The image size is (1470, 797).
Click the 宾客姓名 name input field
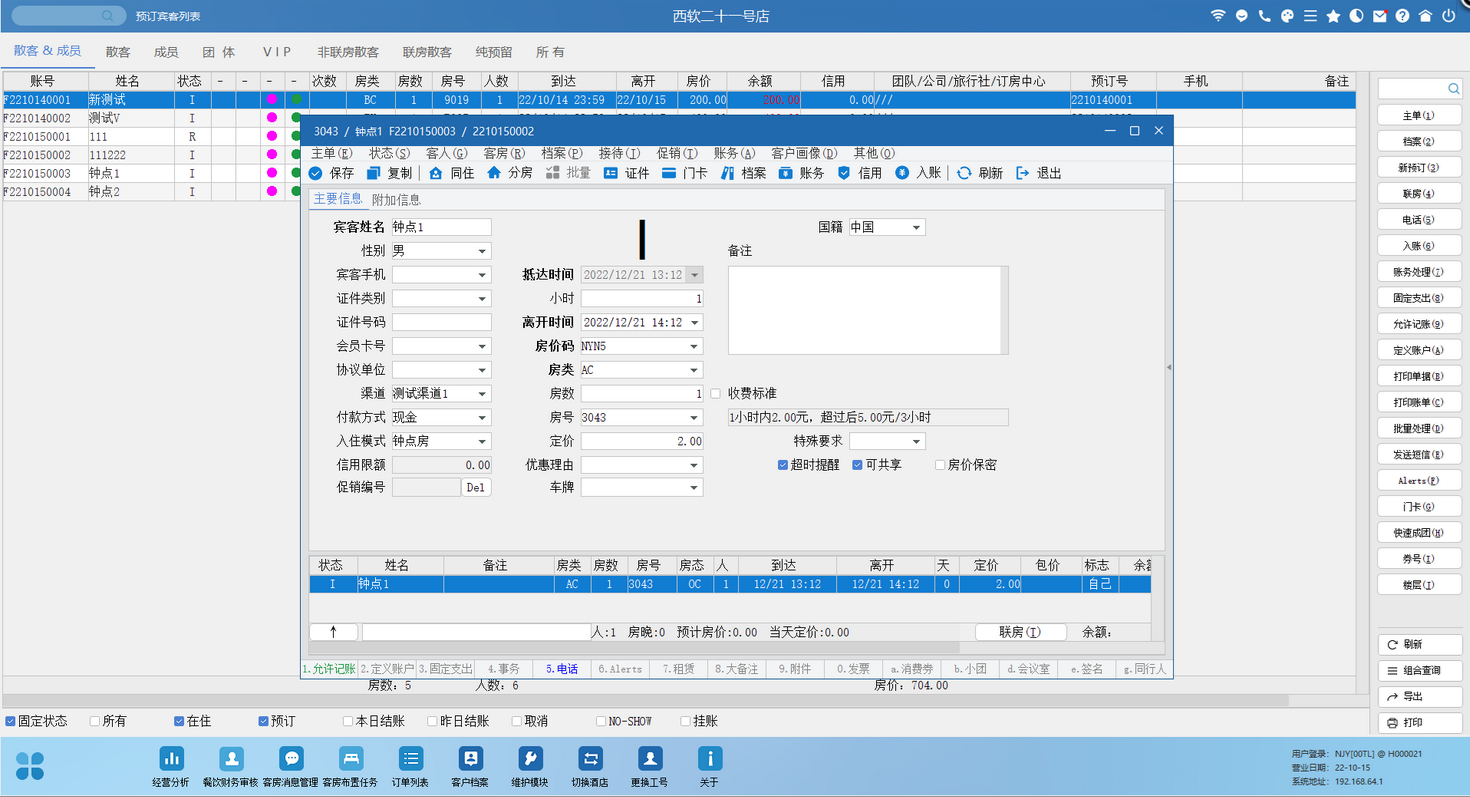[441, 227]
